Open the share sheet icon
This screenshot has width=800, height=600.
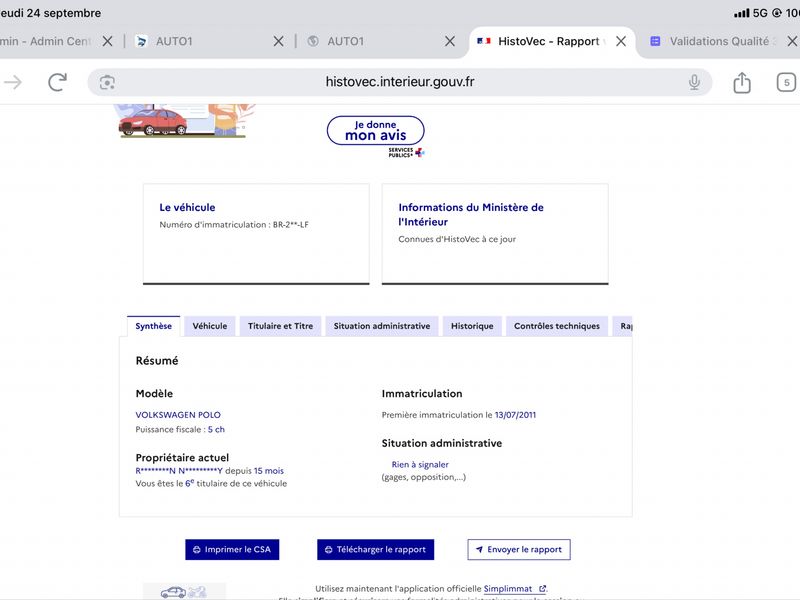tap(742, 82)
